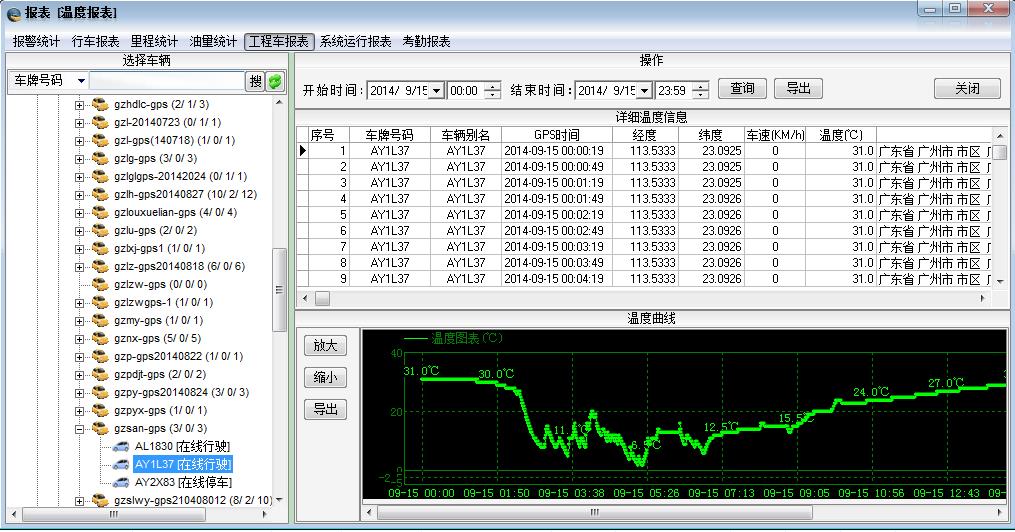Click the gzsan-gps folder icon
Screen dimensions: 1015x532
[x=100, y=428]
